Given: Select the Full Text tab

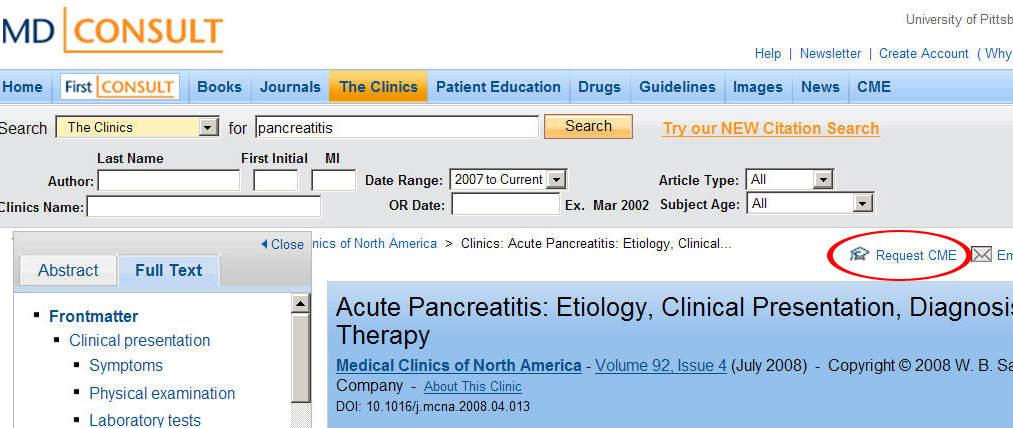Looking at the screenshot, I should pyautogui.click(x=169, y=270).
